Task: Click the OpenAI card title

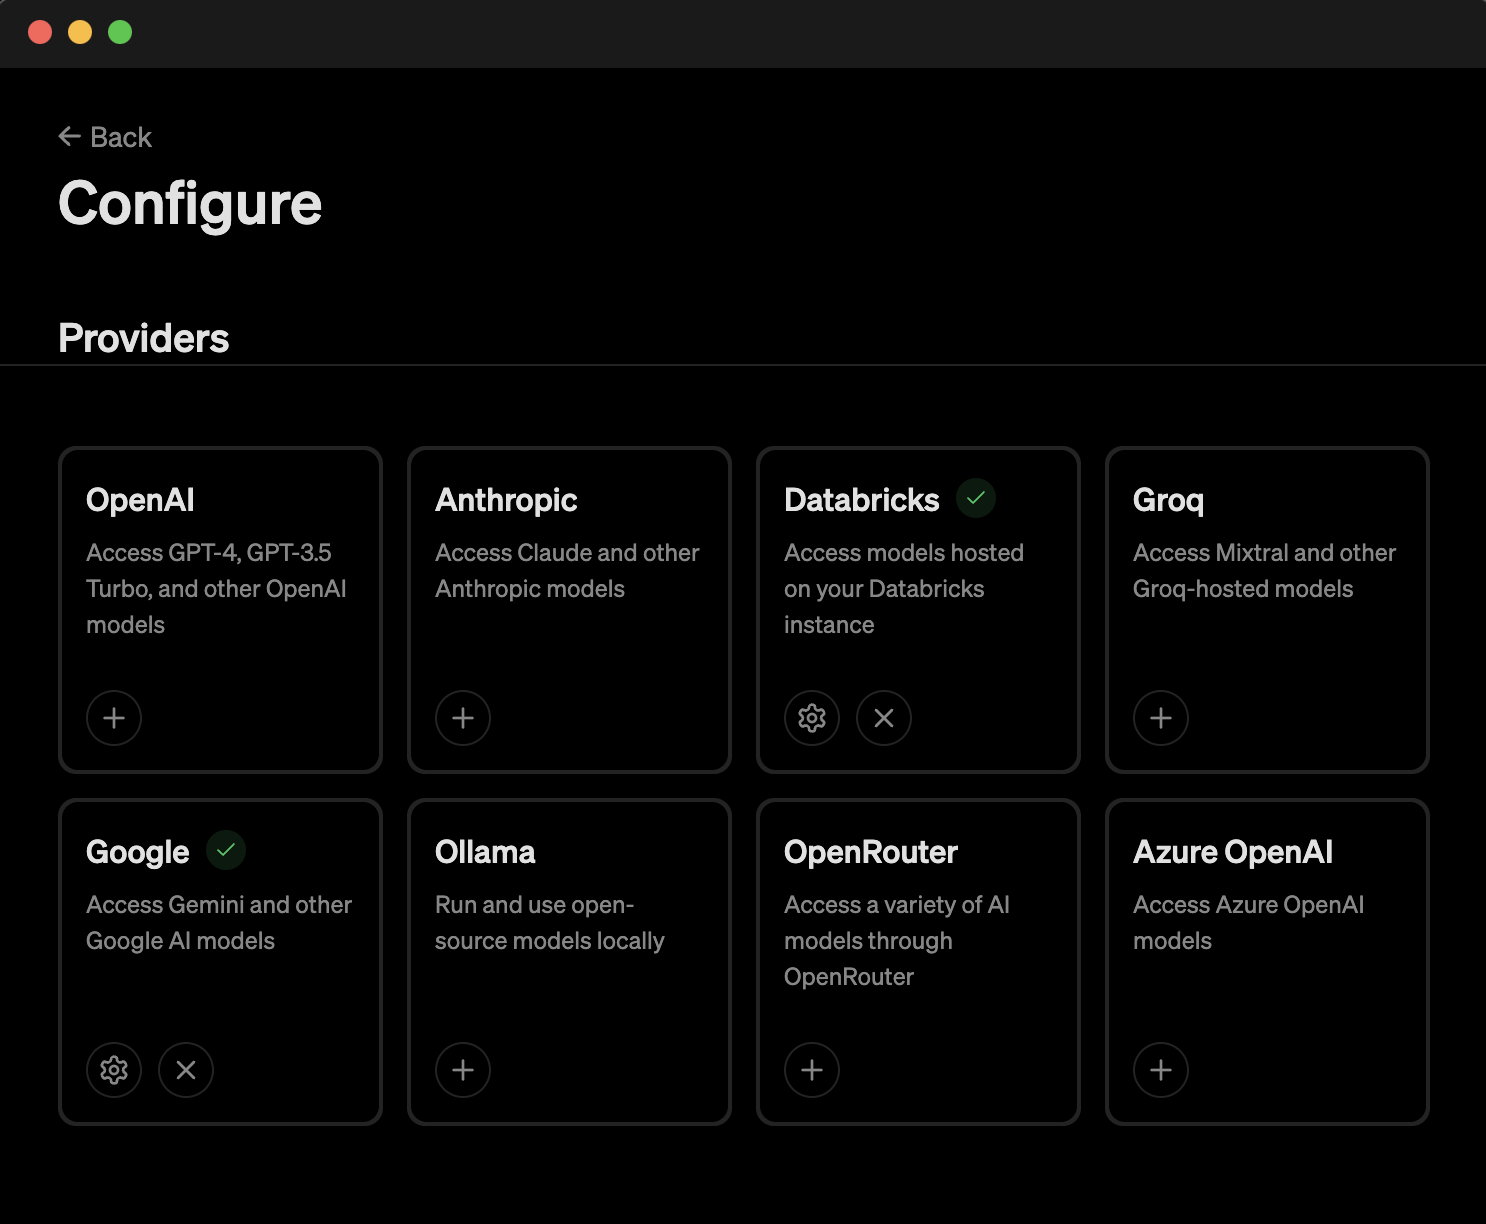Action: tap(140, 500)
